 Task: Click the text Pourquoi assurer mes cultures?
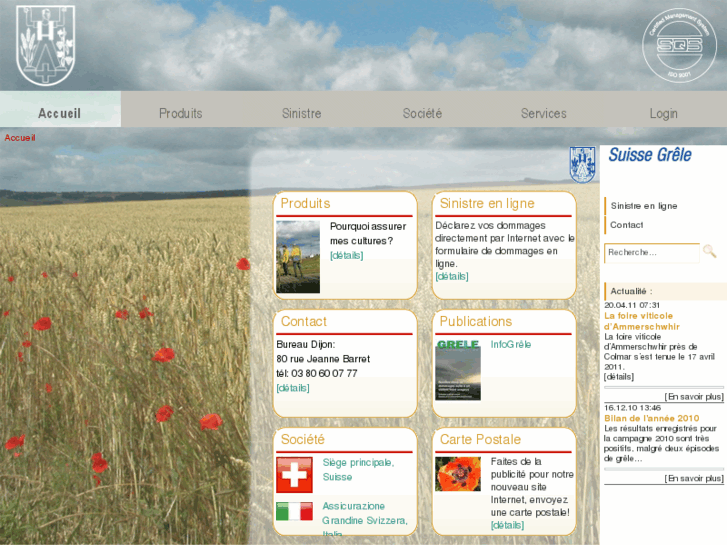click(x=368, y=234)
